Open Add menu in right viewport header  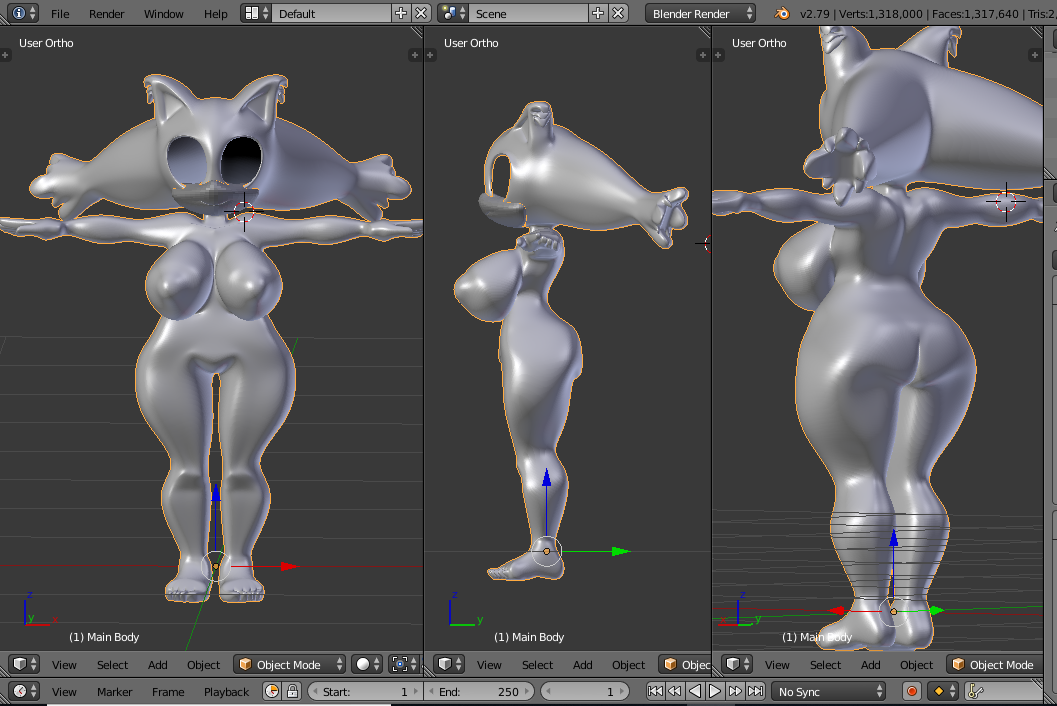click(x=870, y=664)
